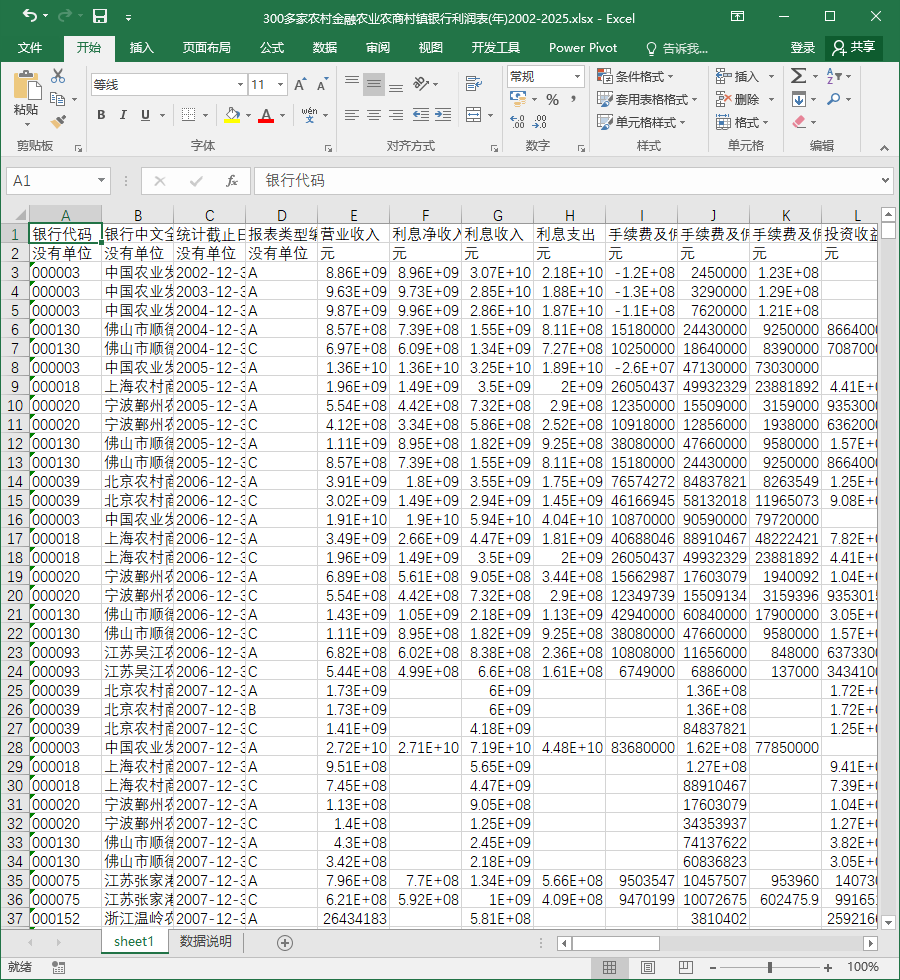Click the Increase Decimal icon
Image resolution: width=900 pixels, height=980 pixels.
(518, 121)
